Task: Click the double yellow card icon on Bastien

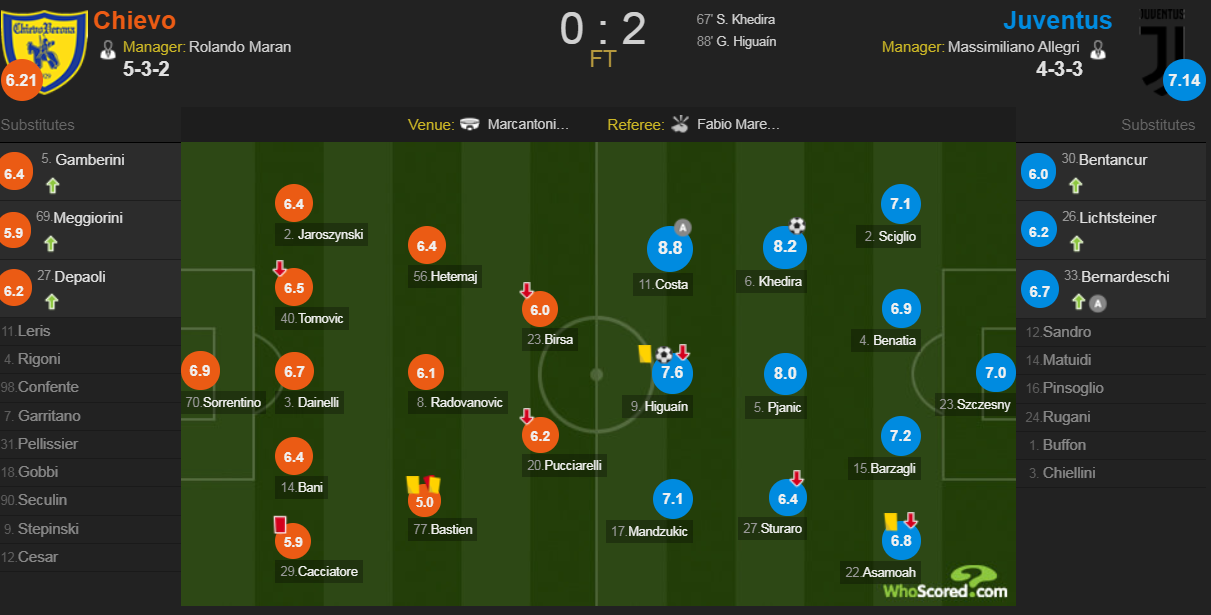Action: (x=423, y=485)
